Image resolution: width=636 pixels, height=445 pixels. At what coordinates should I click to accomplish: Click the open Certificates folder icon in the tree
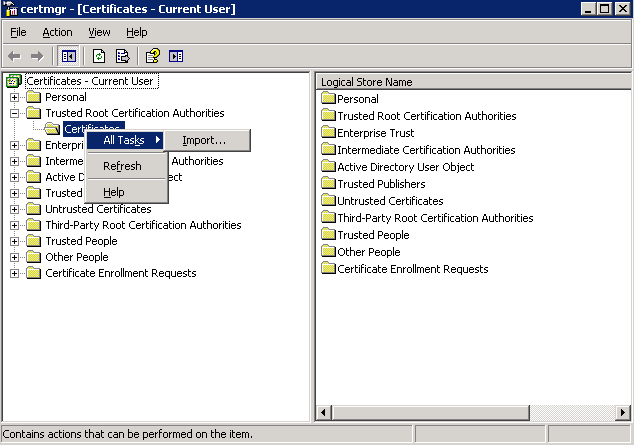pyautogui.click(x=52, y=129)
